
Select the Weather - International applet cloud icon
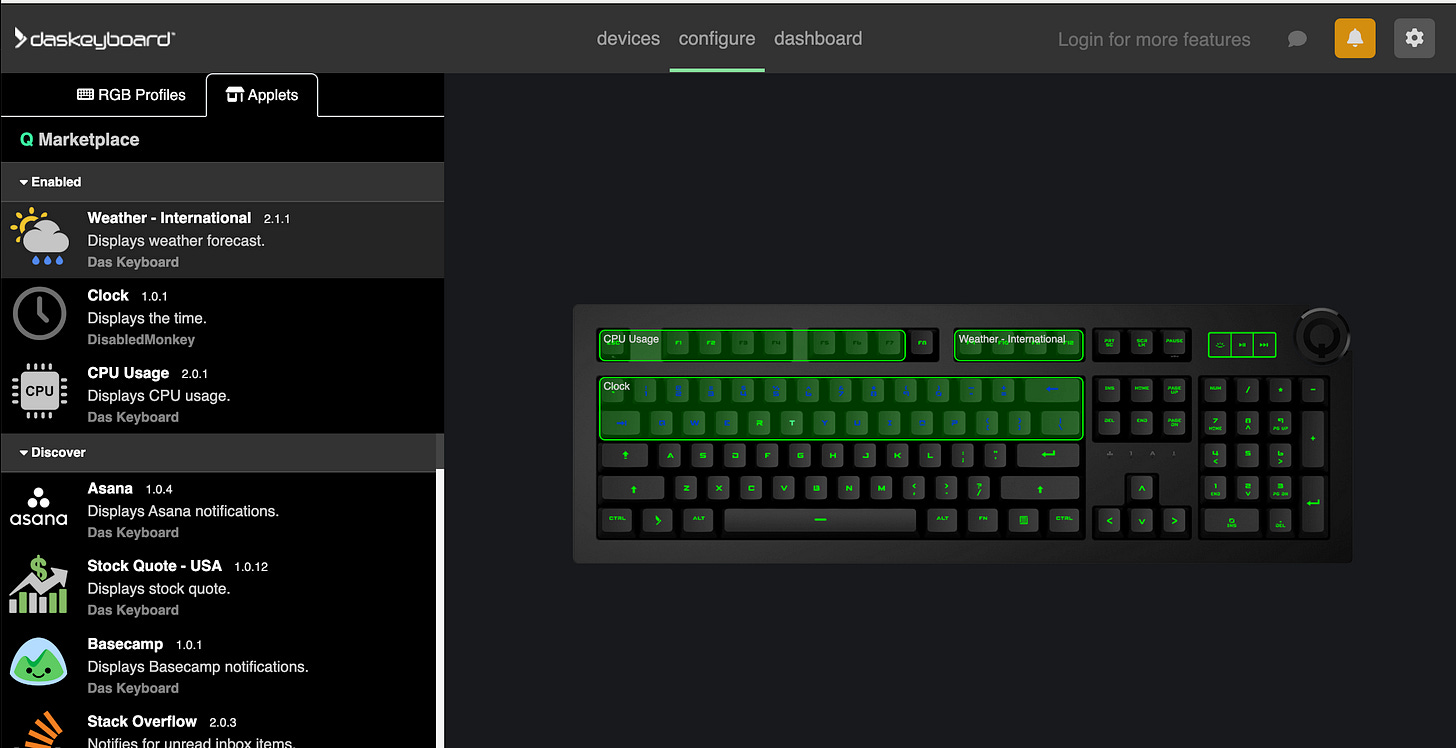(40, 238)
